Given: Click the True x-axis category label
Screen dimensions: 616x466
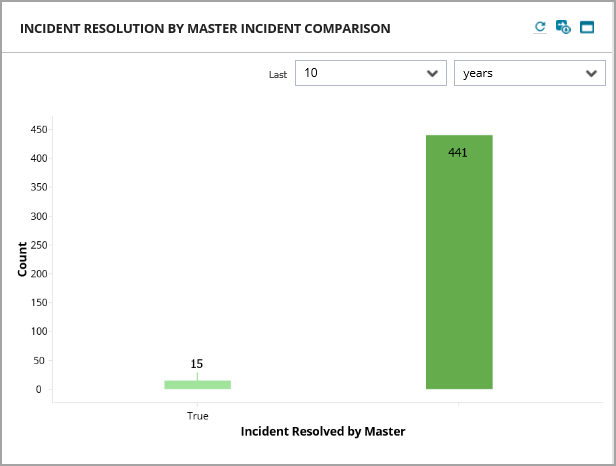Looking at the screenshot, I should point(197,415).
